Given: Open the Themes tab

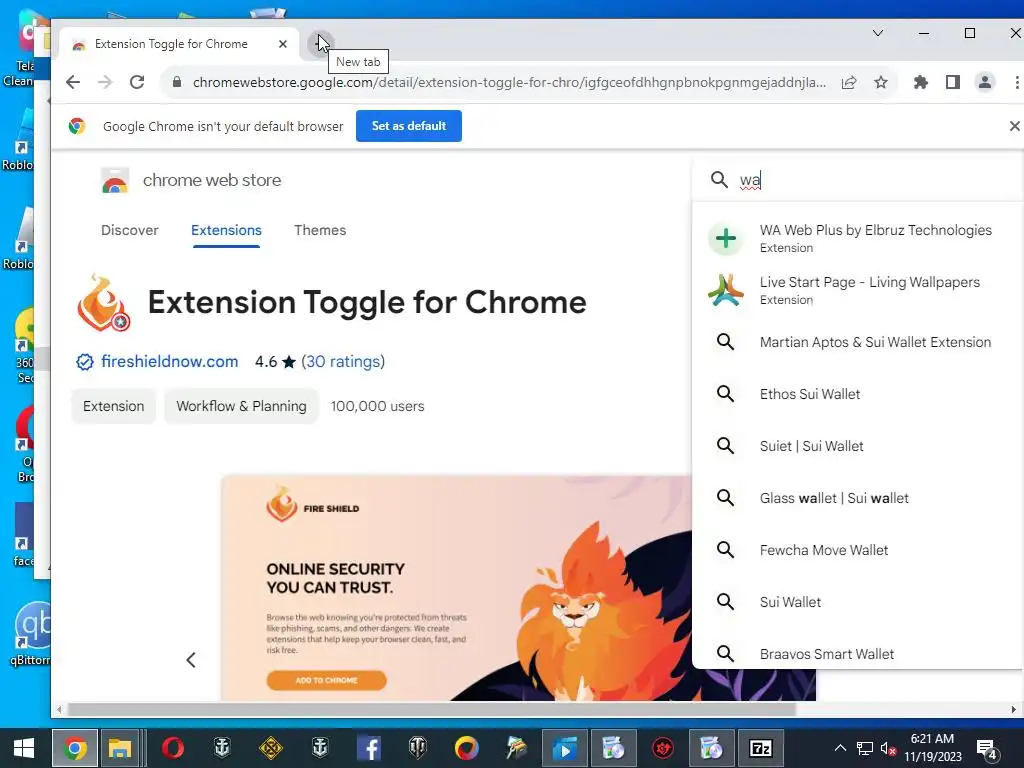Looking at the screenshot, I should 320,231.
